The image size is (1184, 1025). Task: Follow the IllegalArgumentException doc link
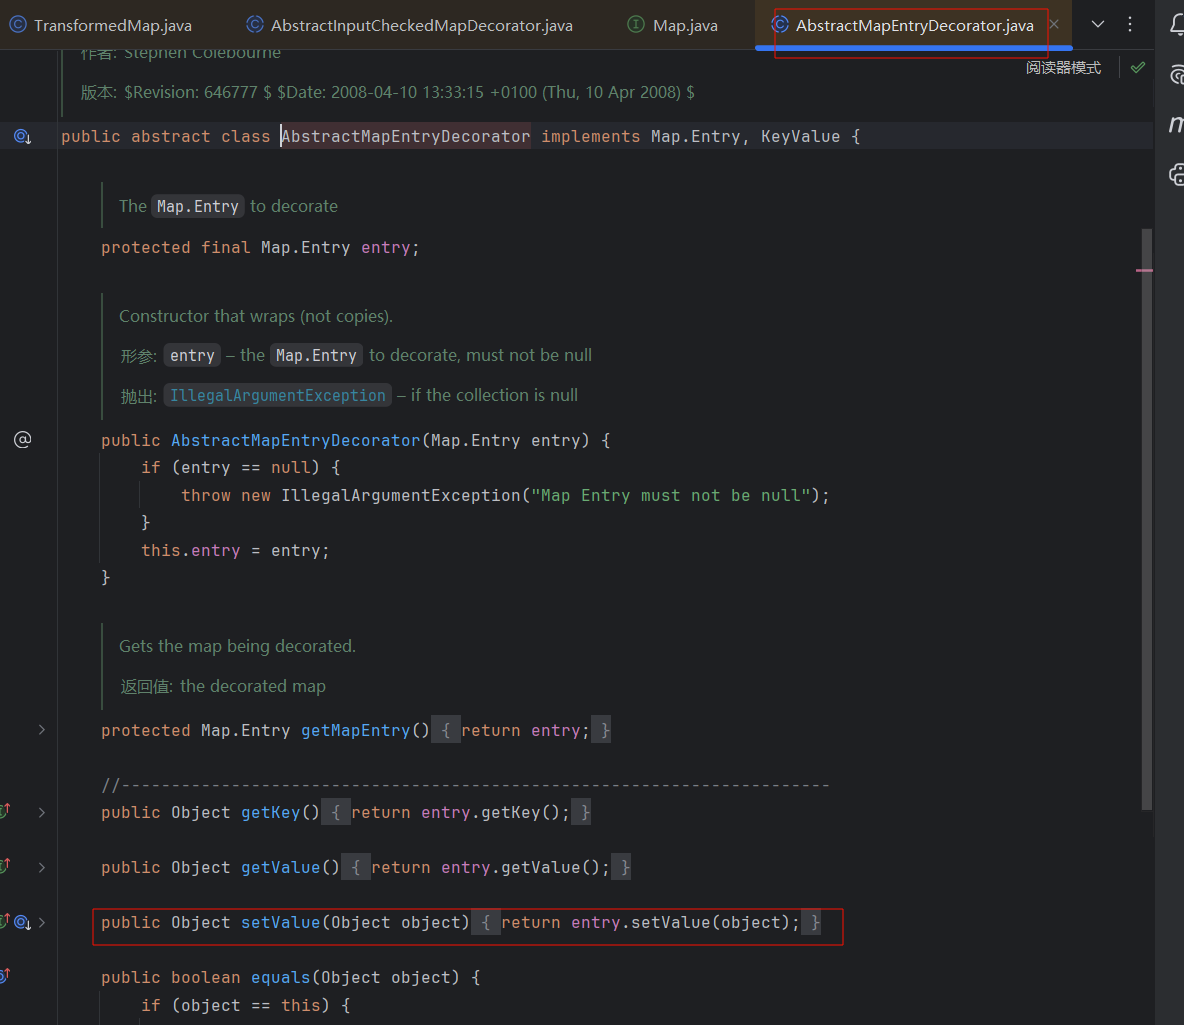(x=277, y=396)
